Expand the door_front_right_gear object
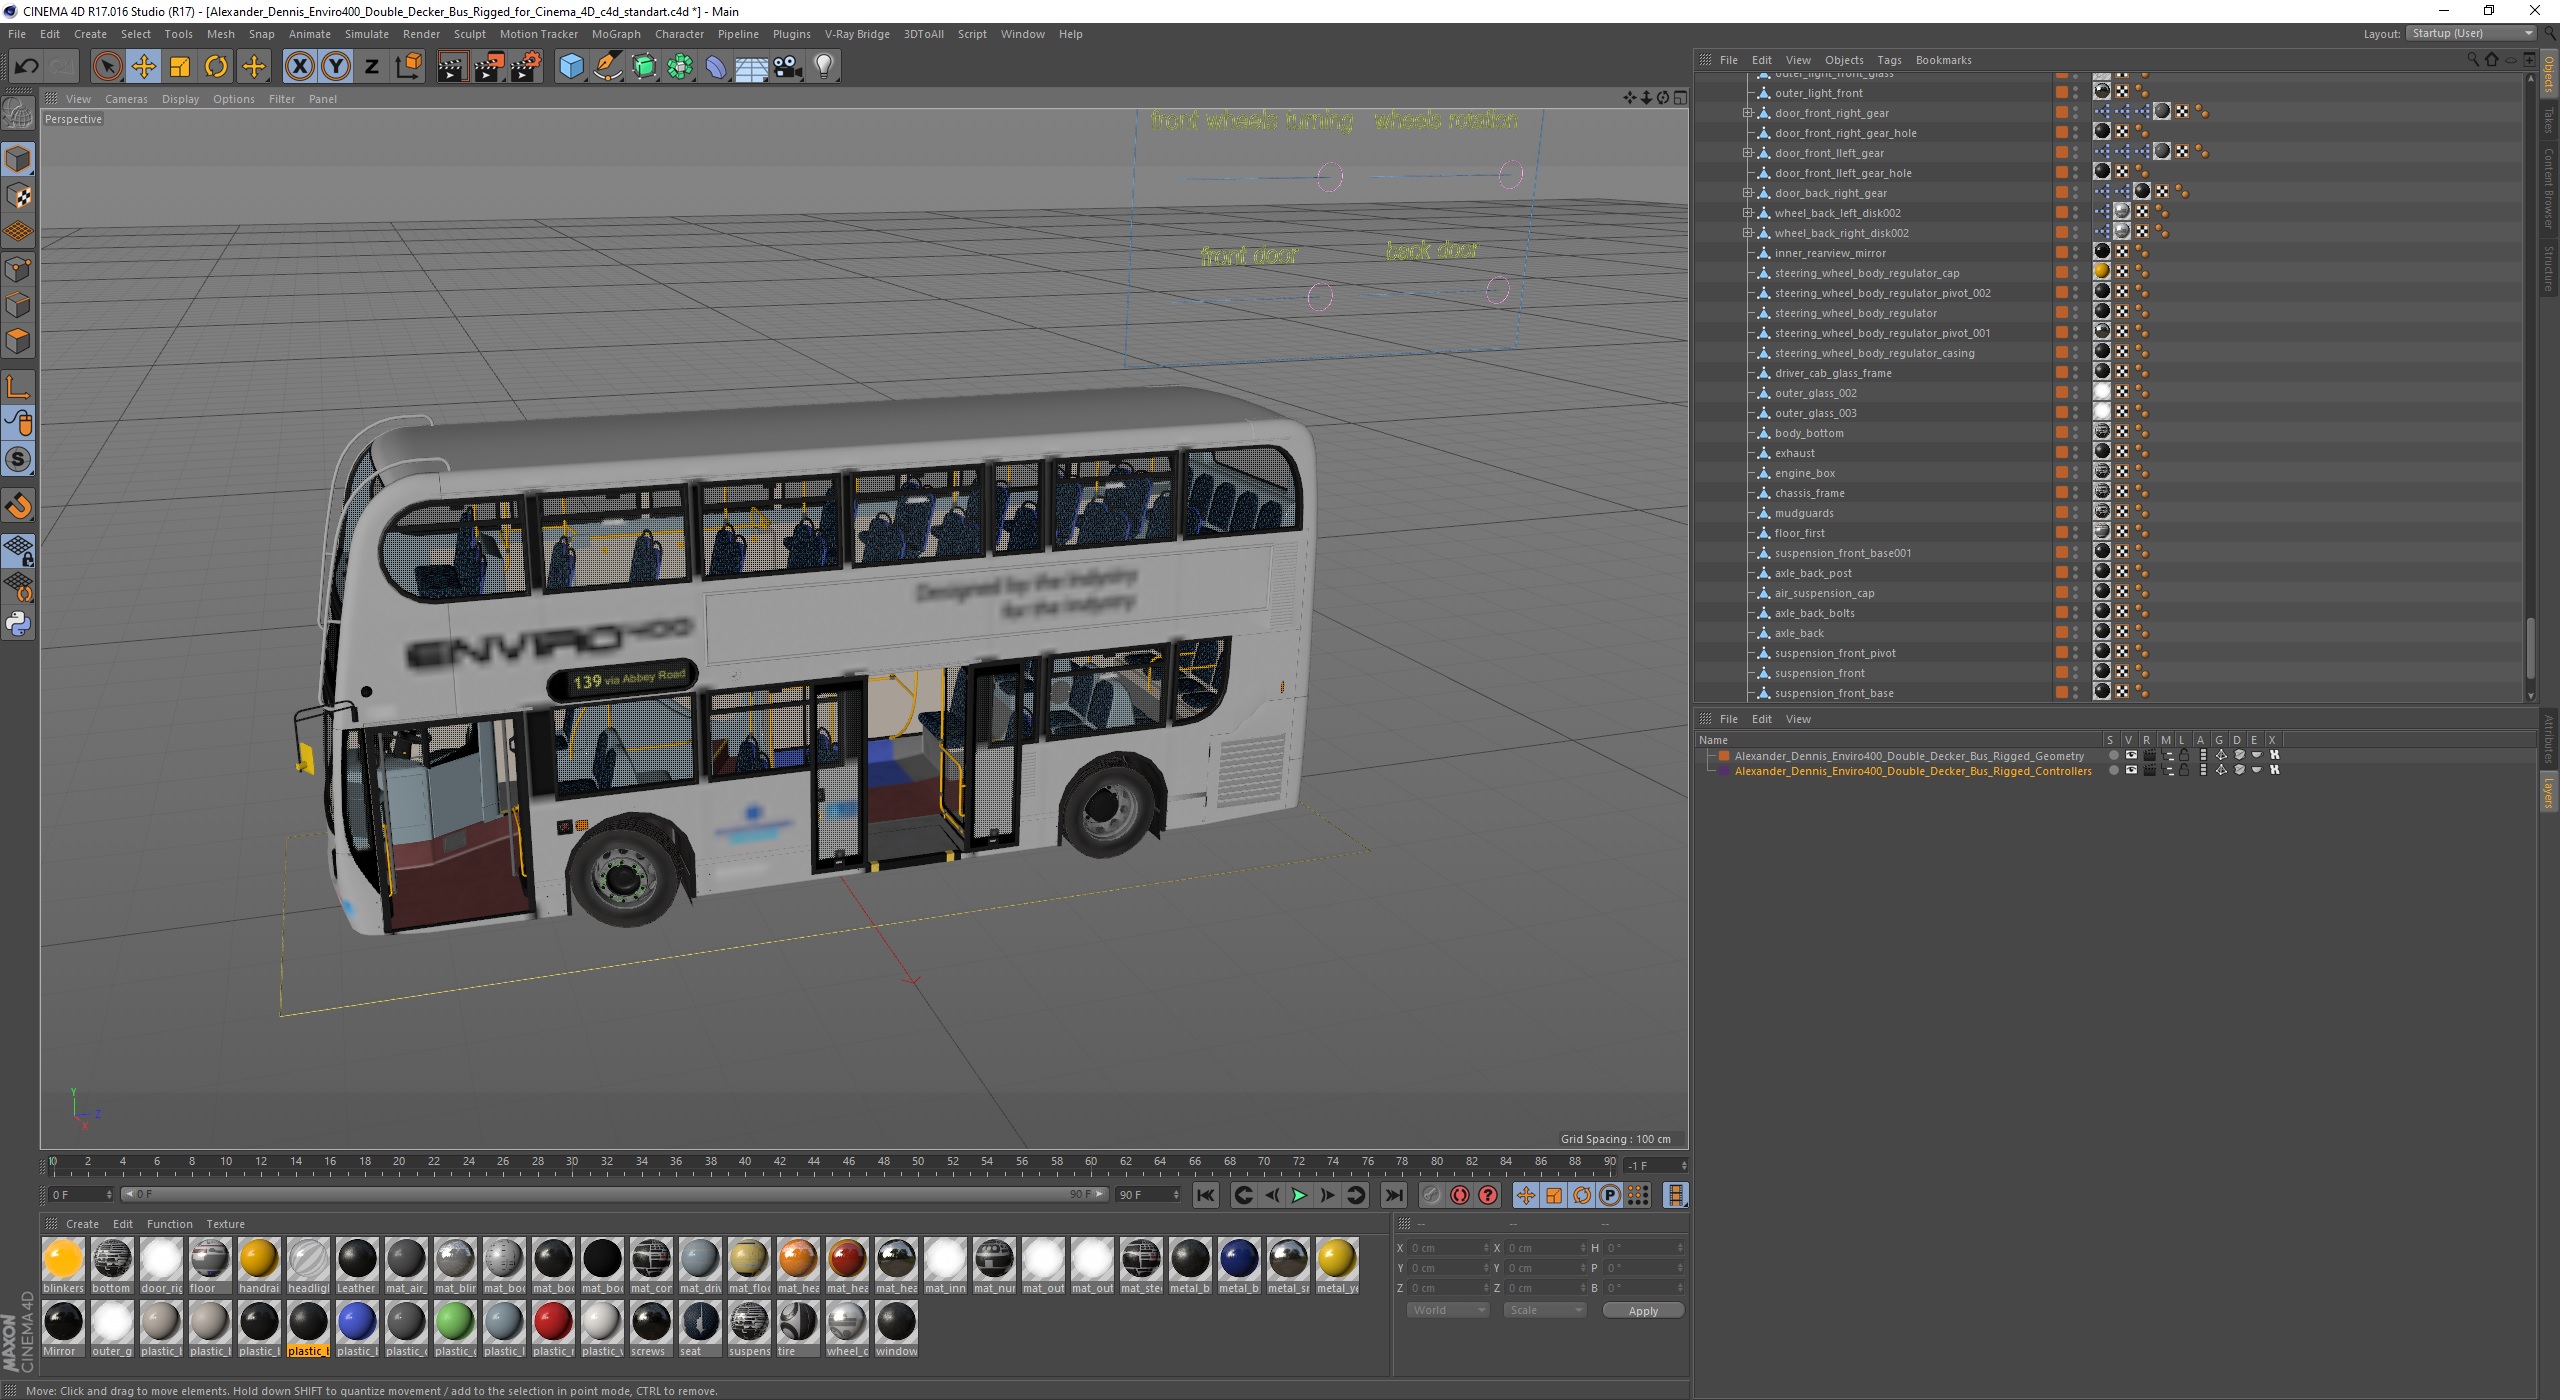 1747,113
